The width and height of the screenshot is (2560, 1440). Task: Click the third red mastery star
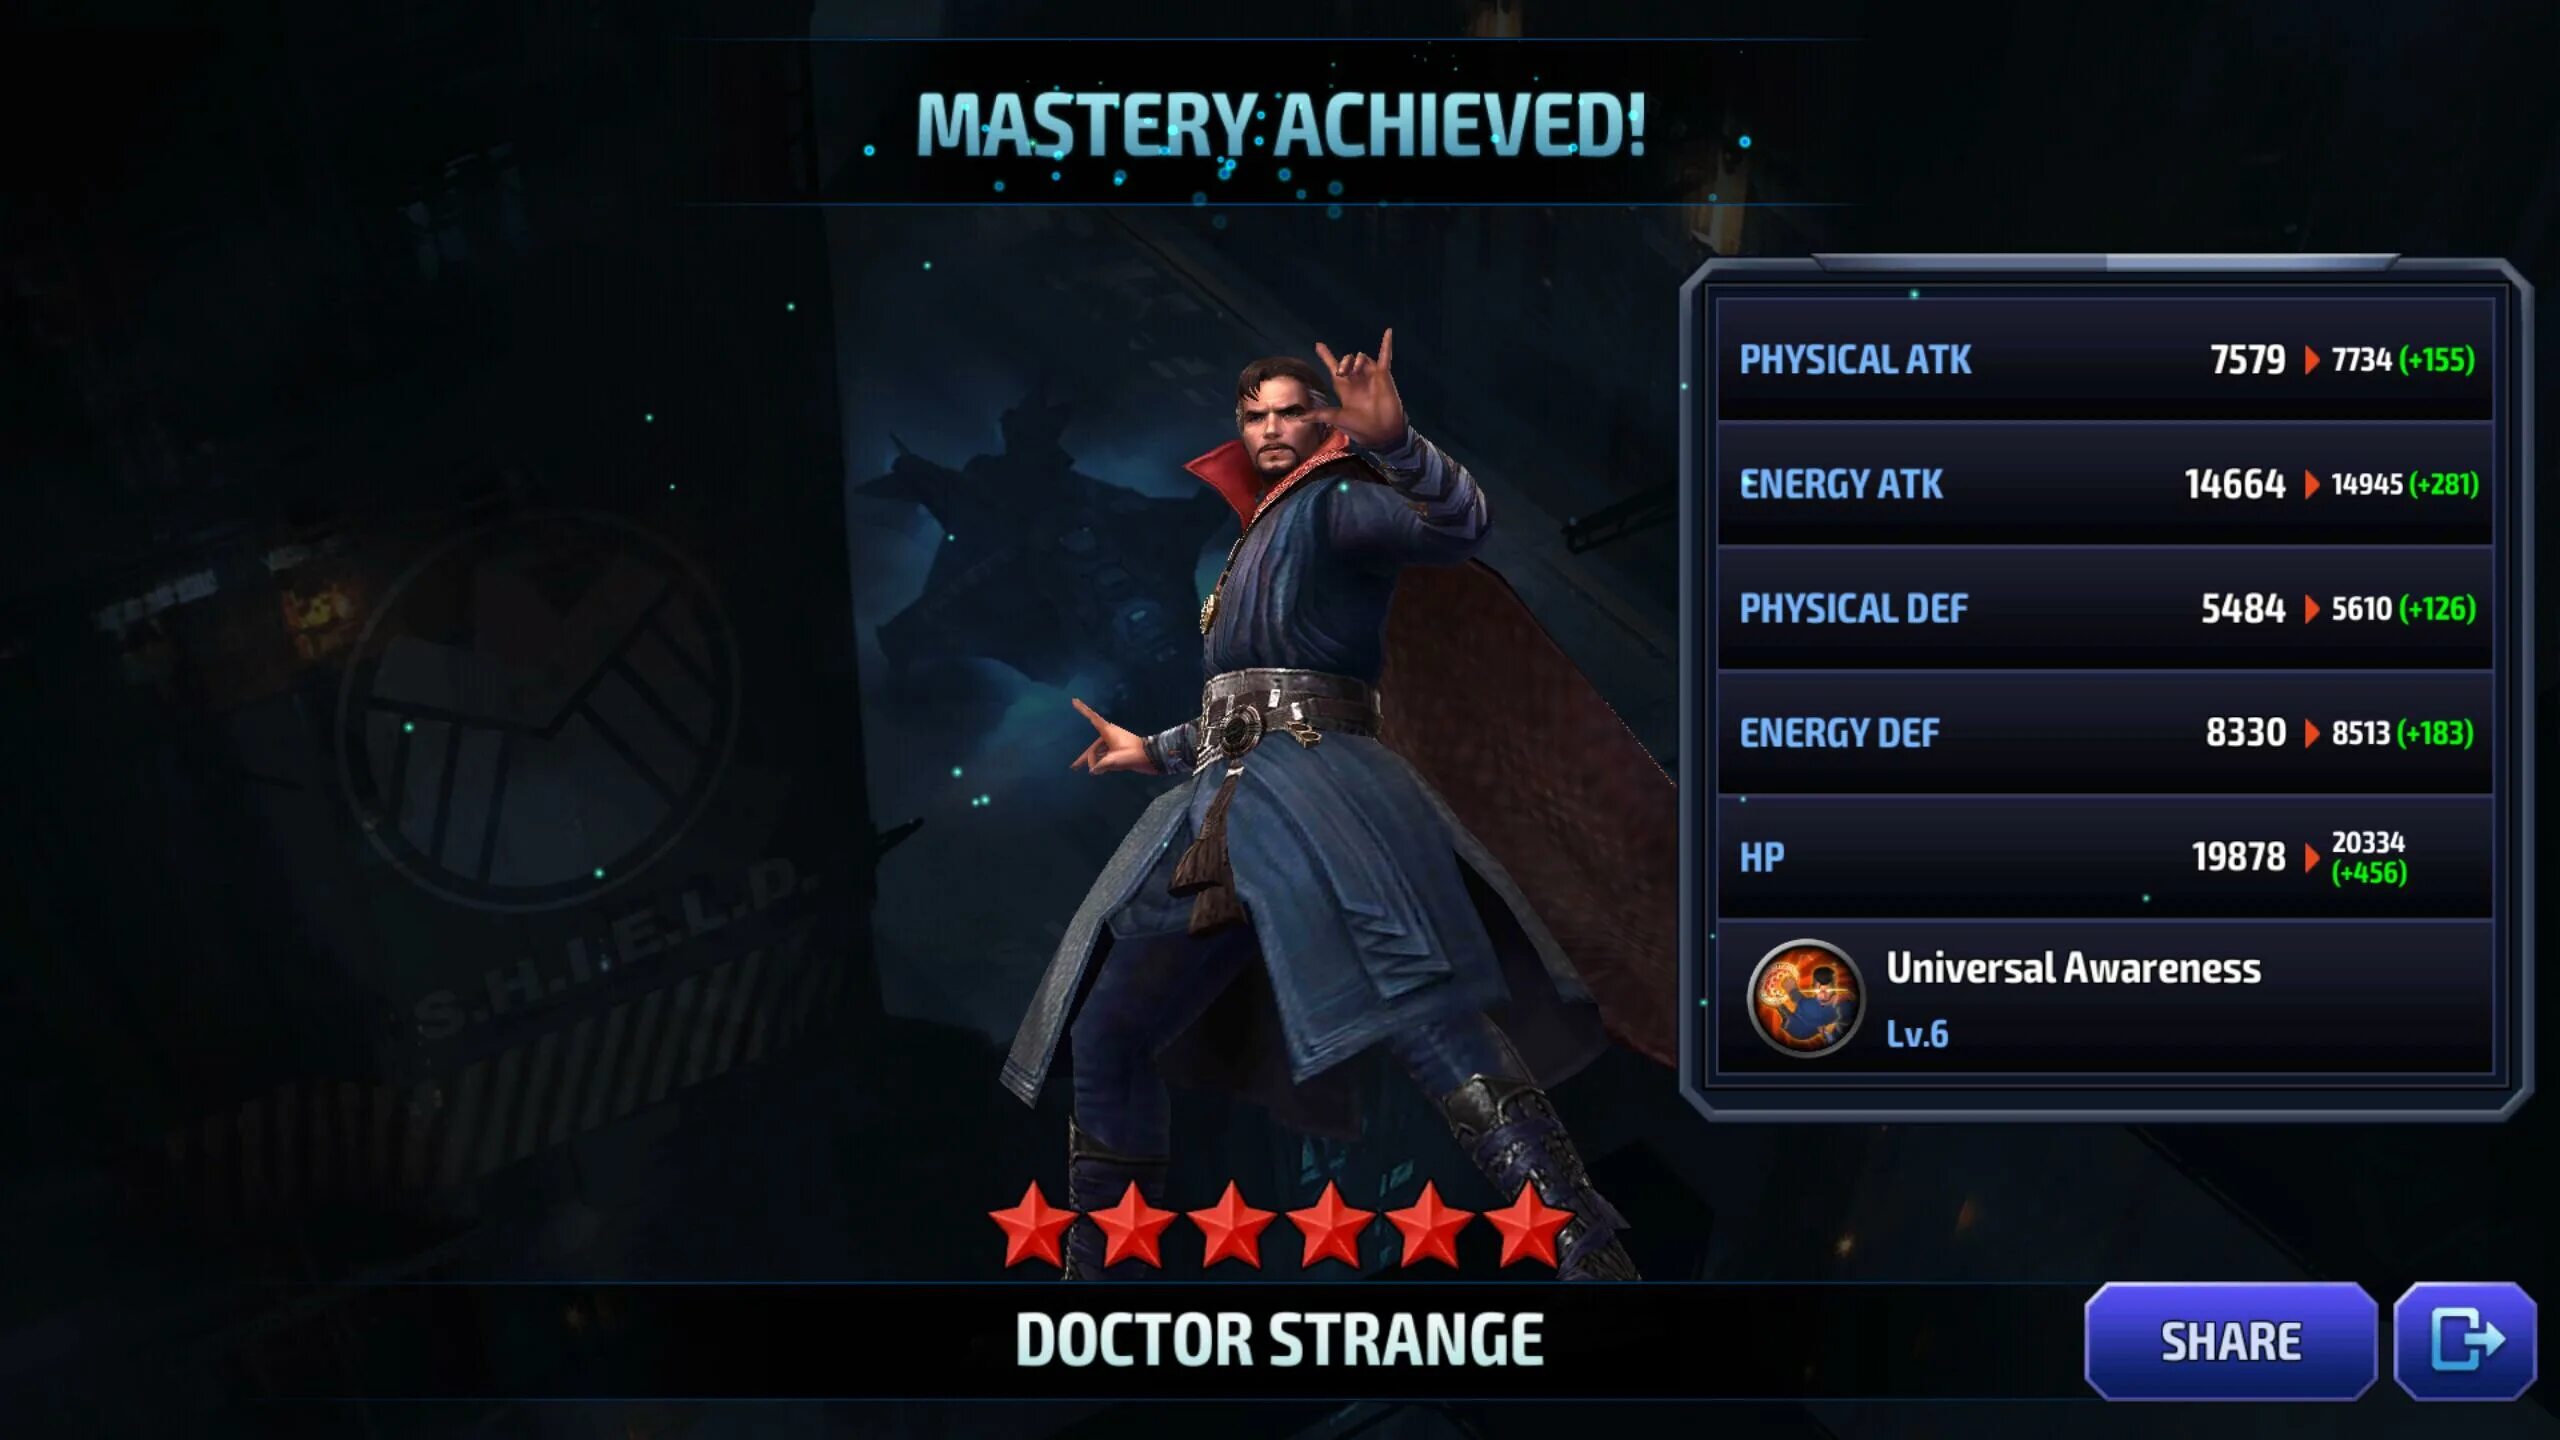(1231, 1224)
